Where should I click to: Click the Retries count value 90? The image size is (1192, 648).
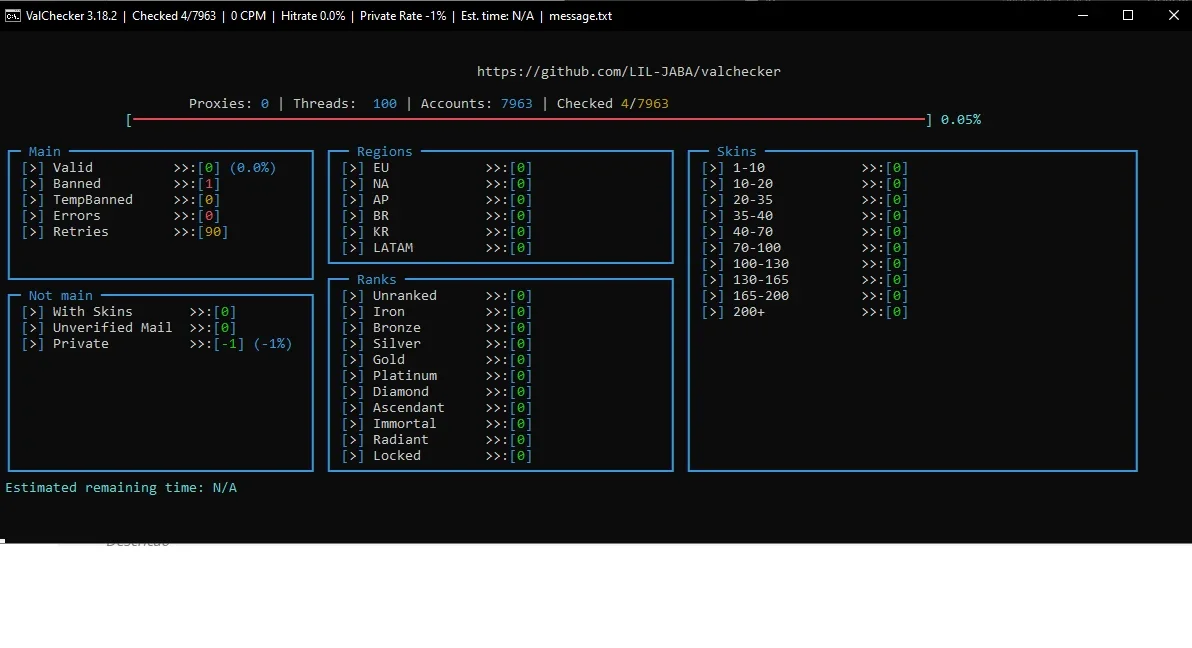pyautogui.click(x=214, y=232)
